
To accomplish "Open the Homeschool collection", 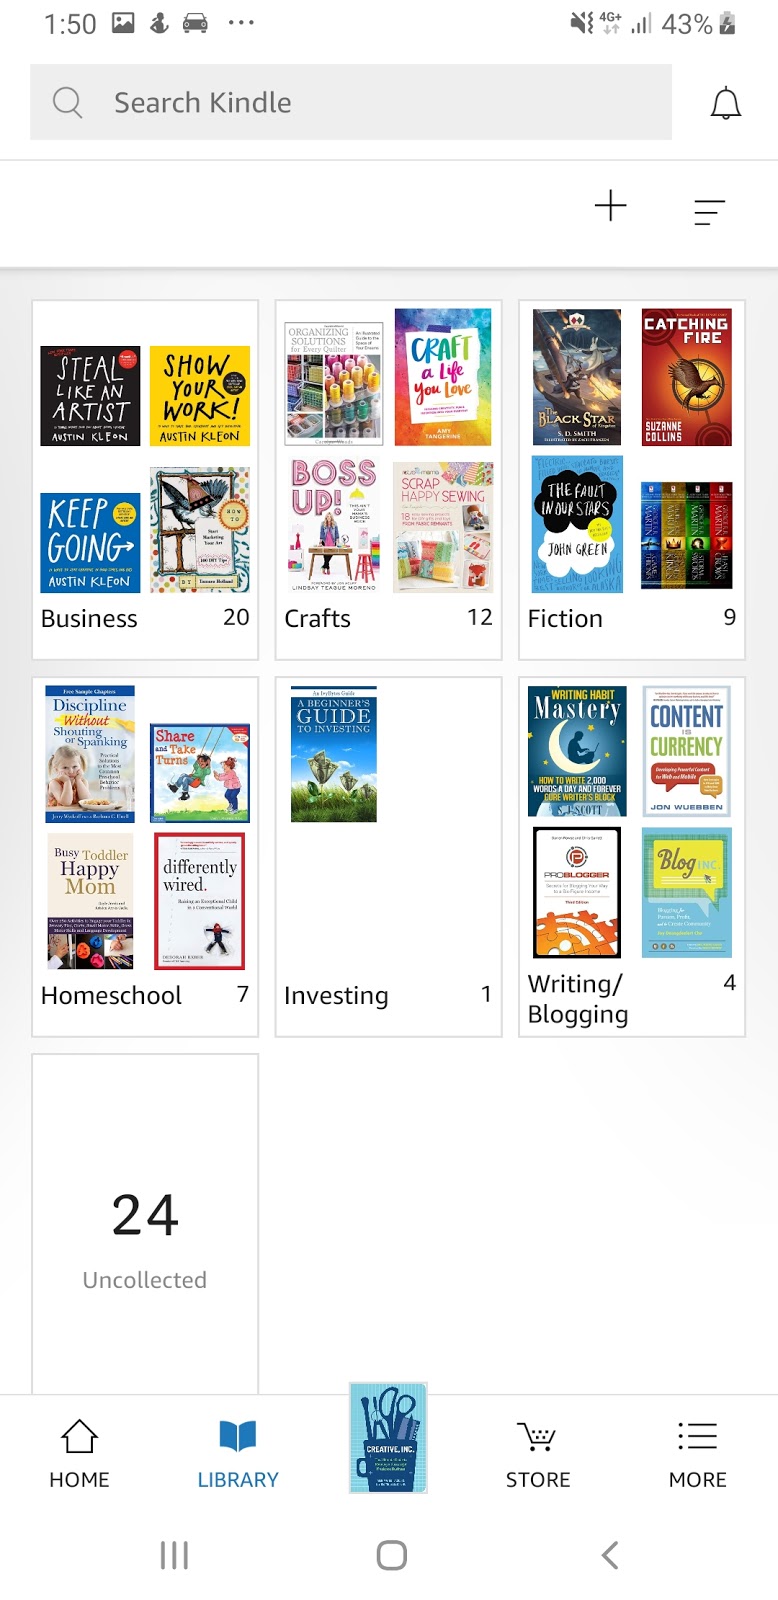I will [145, 857].
